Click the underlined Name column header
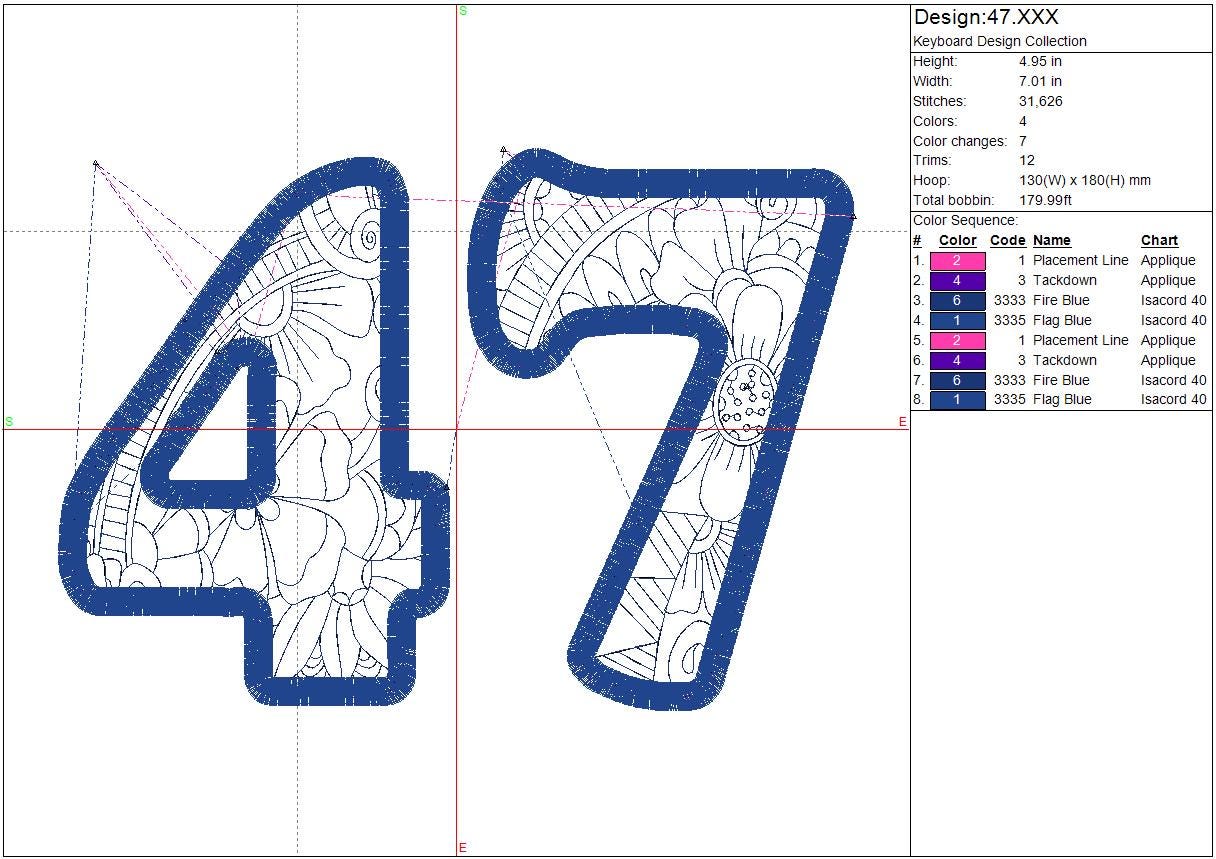Screen dimensions: 1216x859 pos(1051,241)
